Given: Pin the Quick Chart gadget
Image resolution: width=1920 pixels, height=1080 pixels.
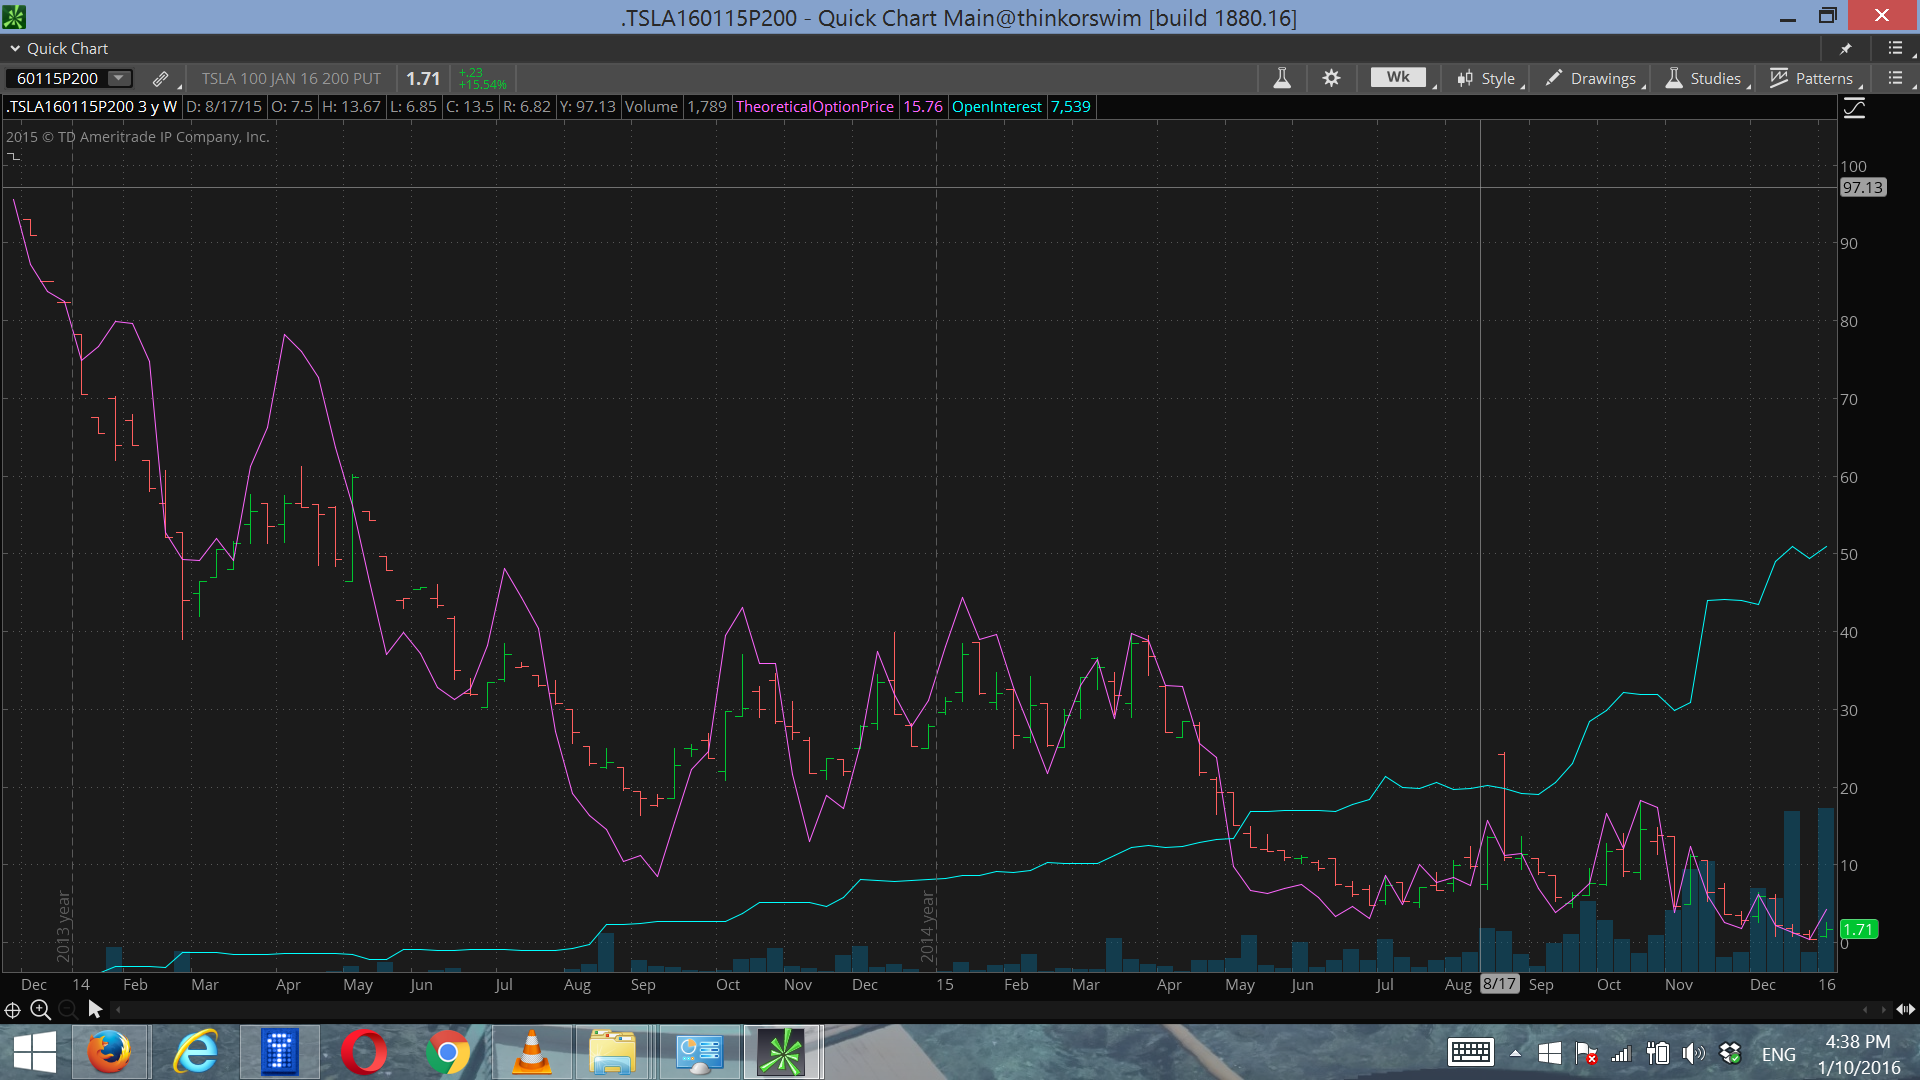Looking at the screenshot, I should click(x=1846, y=48).
